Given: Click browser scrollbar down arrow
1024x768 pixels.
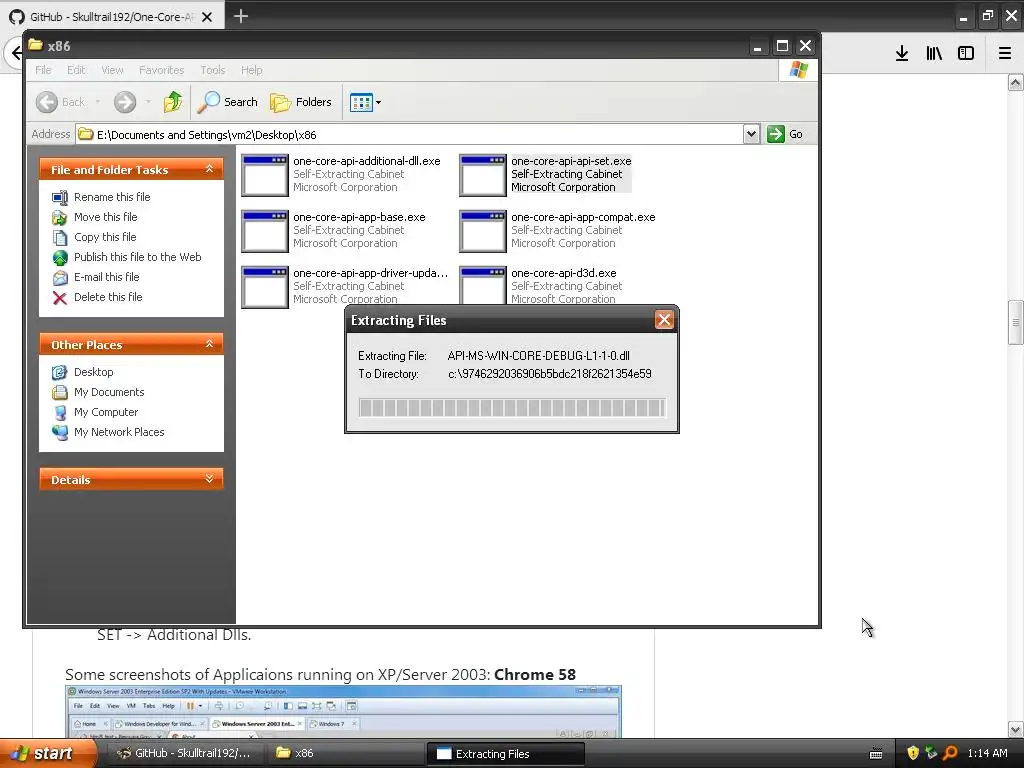Looking at the screenshot, I should click(1016, 729).
